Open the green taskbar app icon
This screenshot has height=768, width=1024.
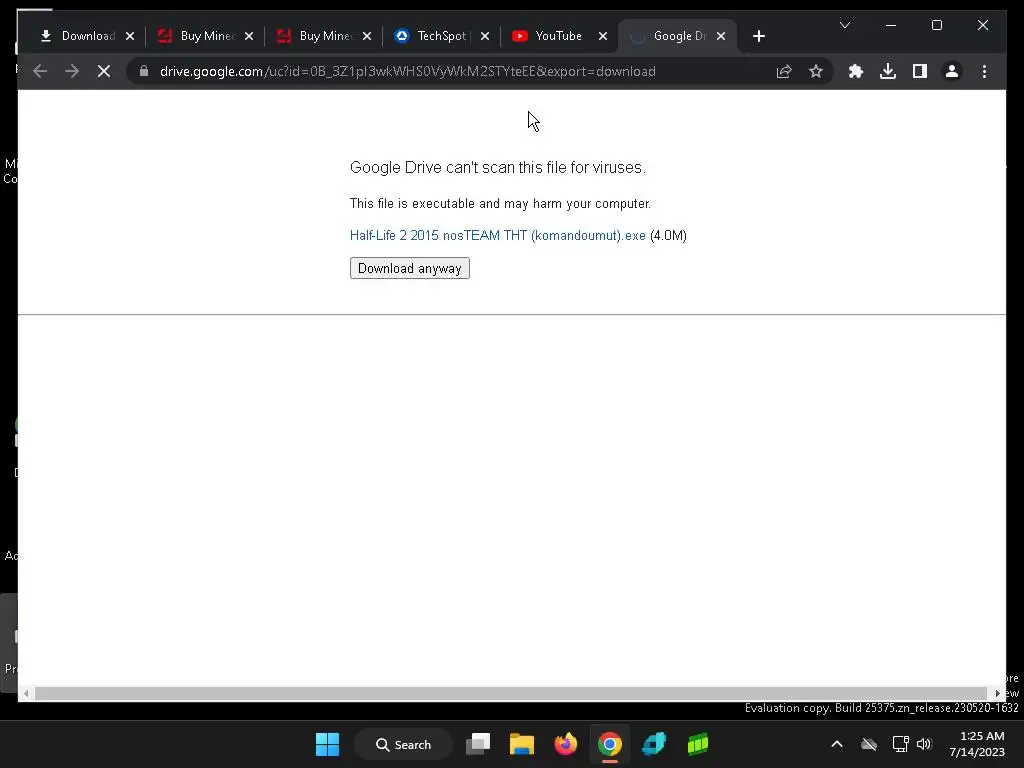tap(697, 744)
